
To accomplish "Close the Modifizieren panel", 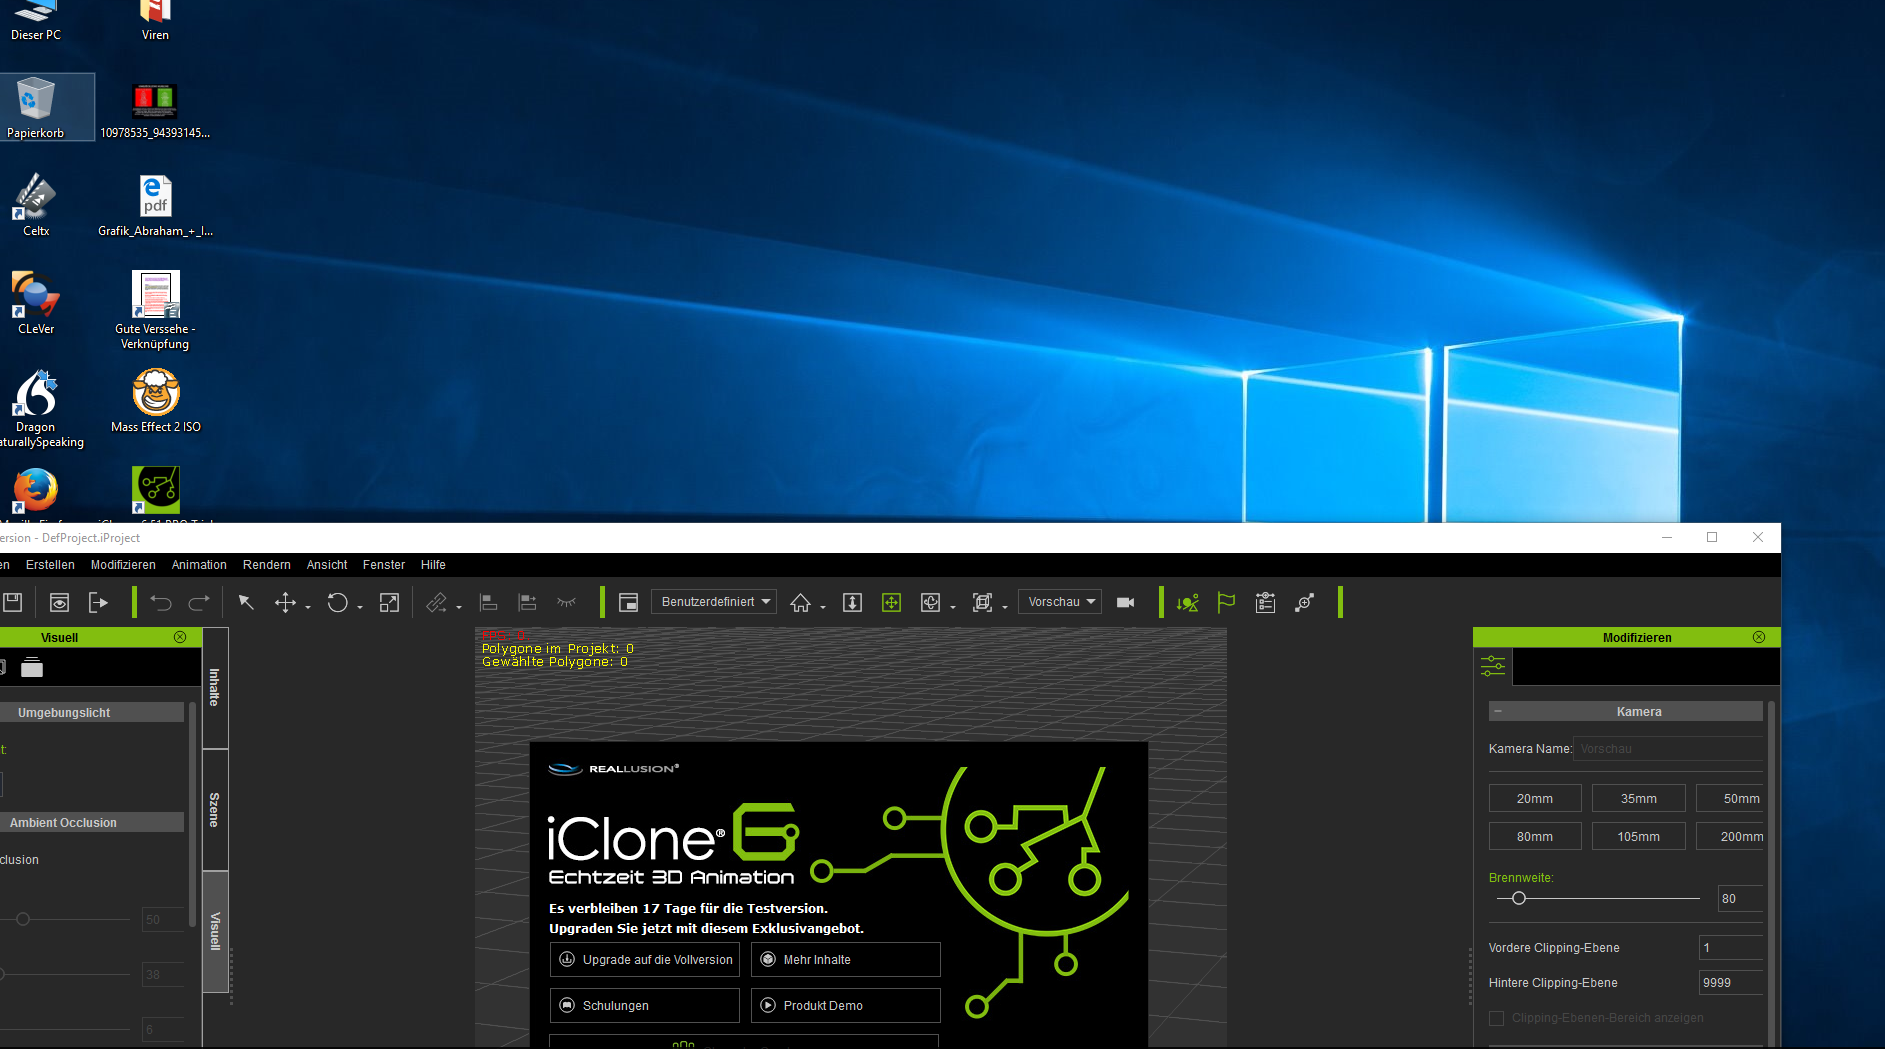I will tap(1759, 637).
